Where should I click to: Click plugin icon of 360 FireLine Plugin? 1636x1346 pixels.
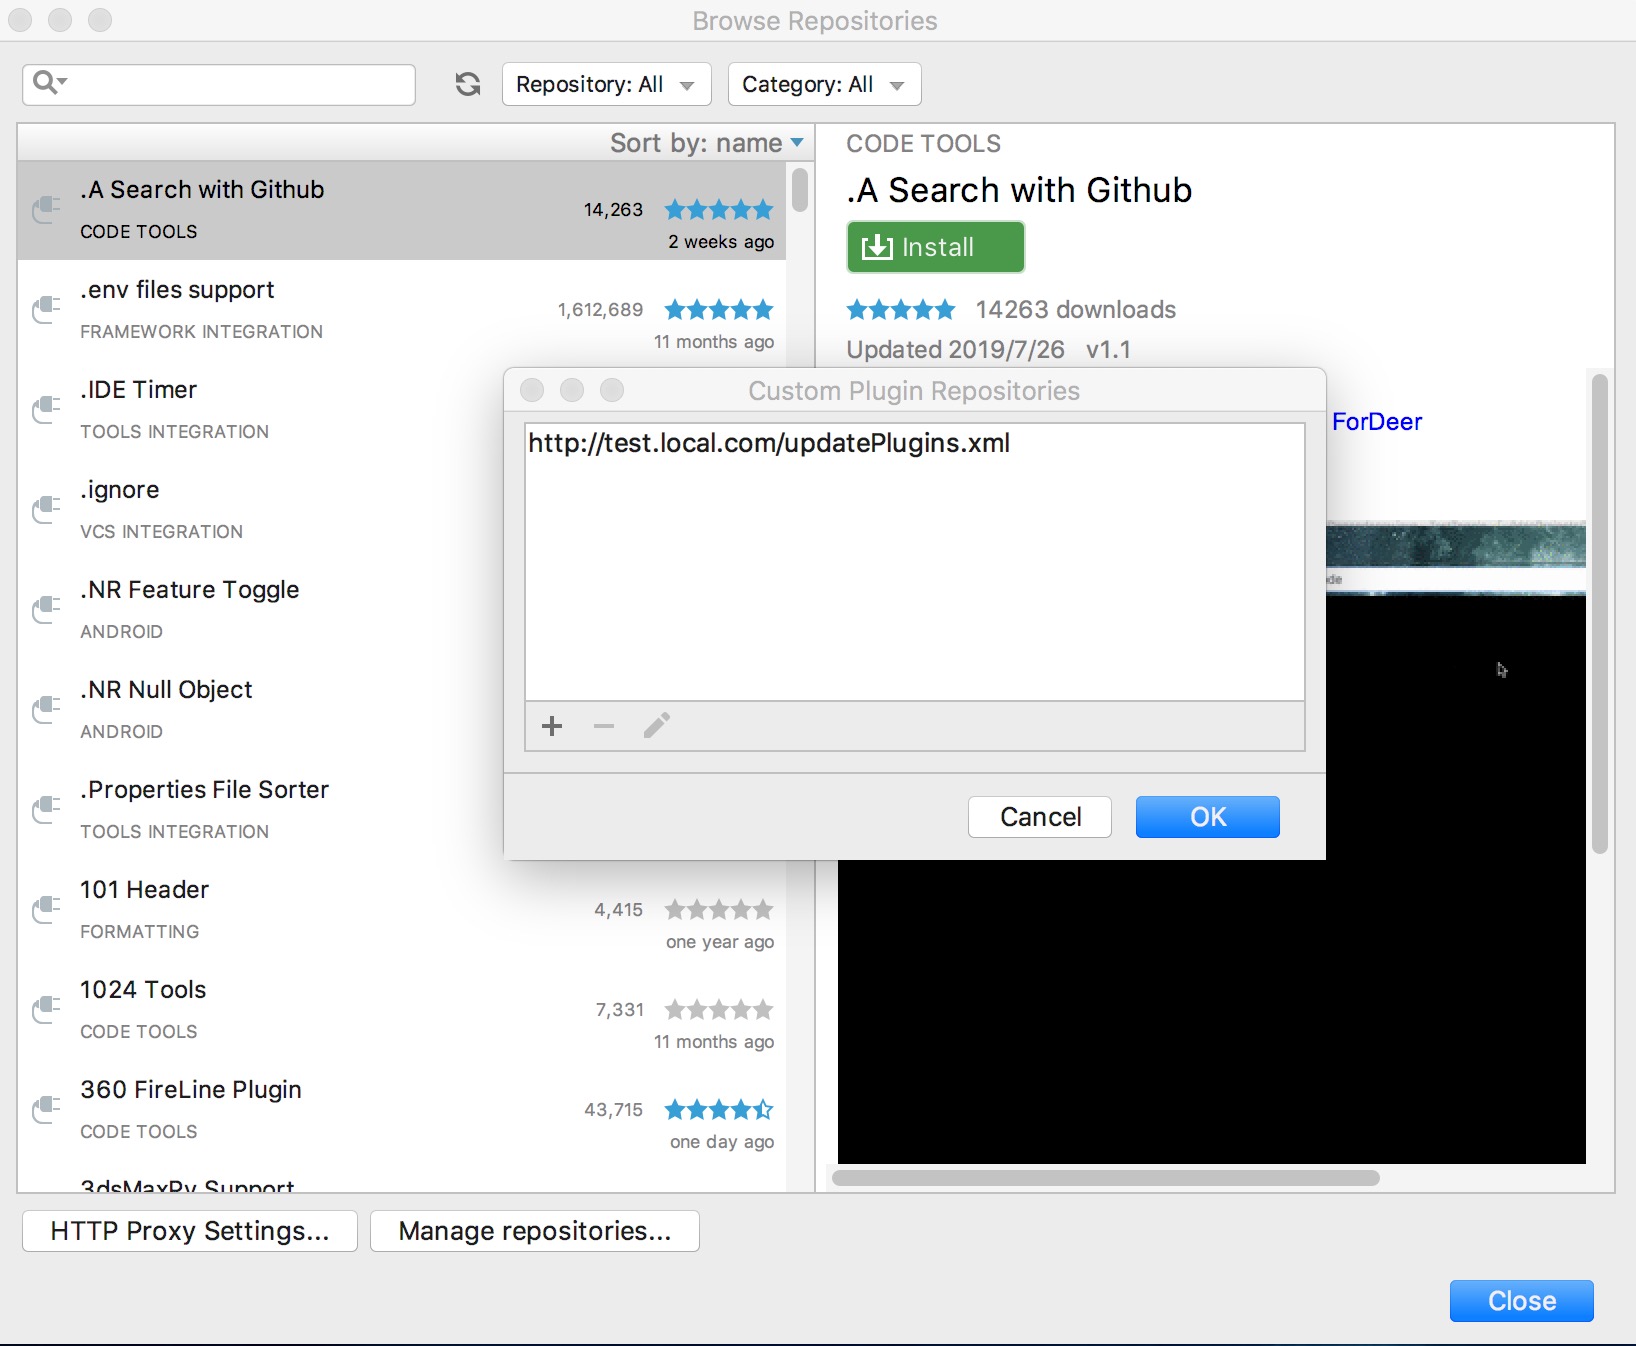[x=46, y=1110]
